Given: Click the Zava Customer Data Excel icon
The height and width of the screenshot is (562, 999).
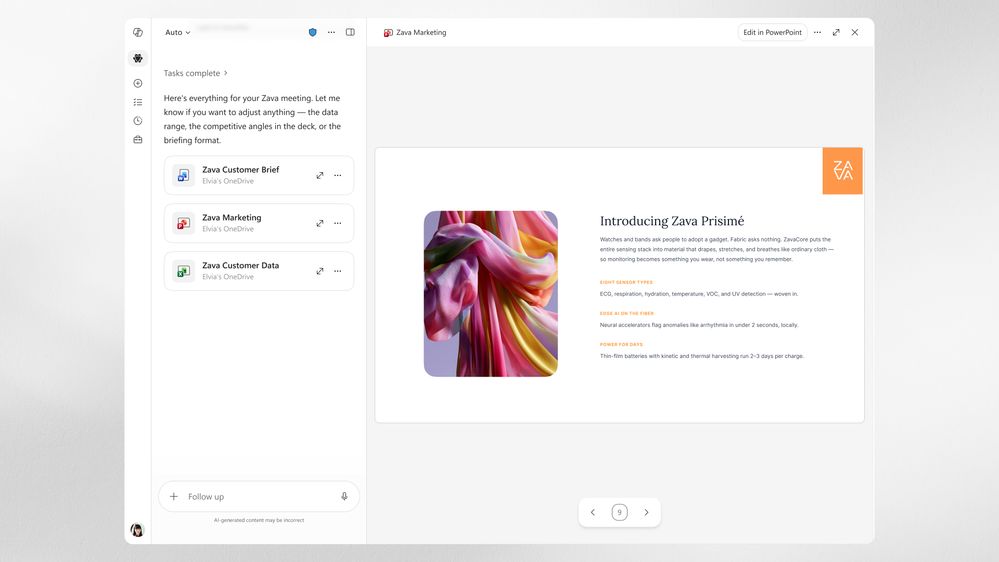Looking at the screenshot, I should coord(183,271).
